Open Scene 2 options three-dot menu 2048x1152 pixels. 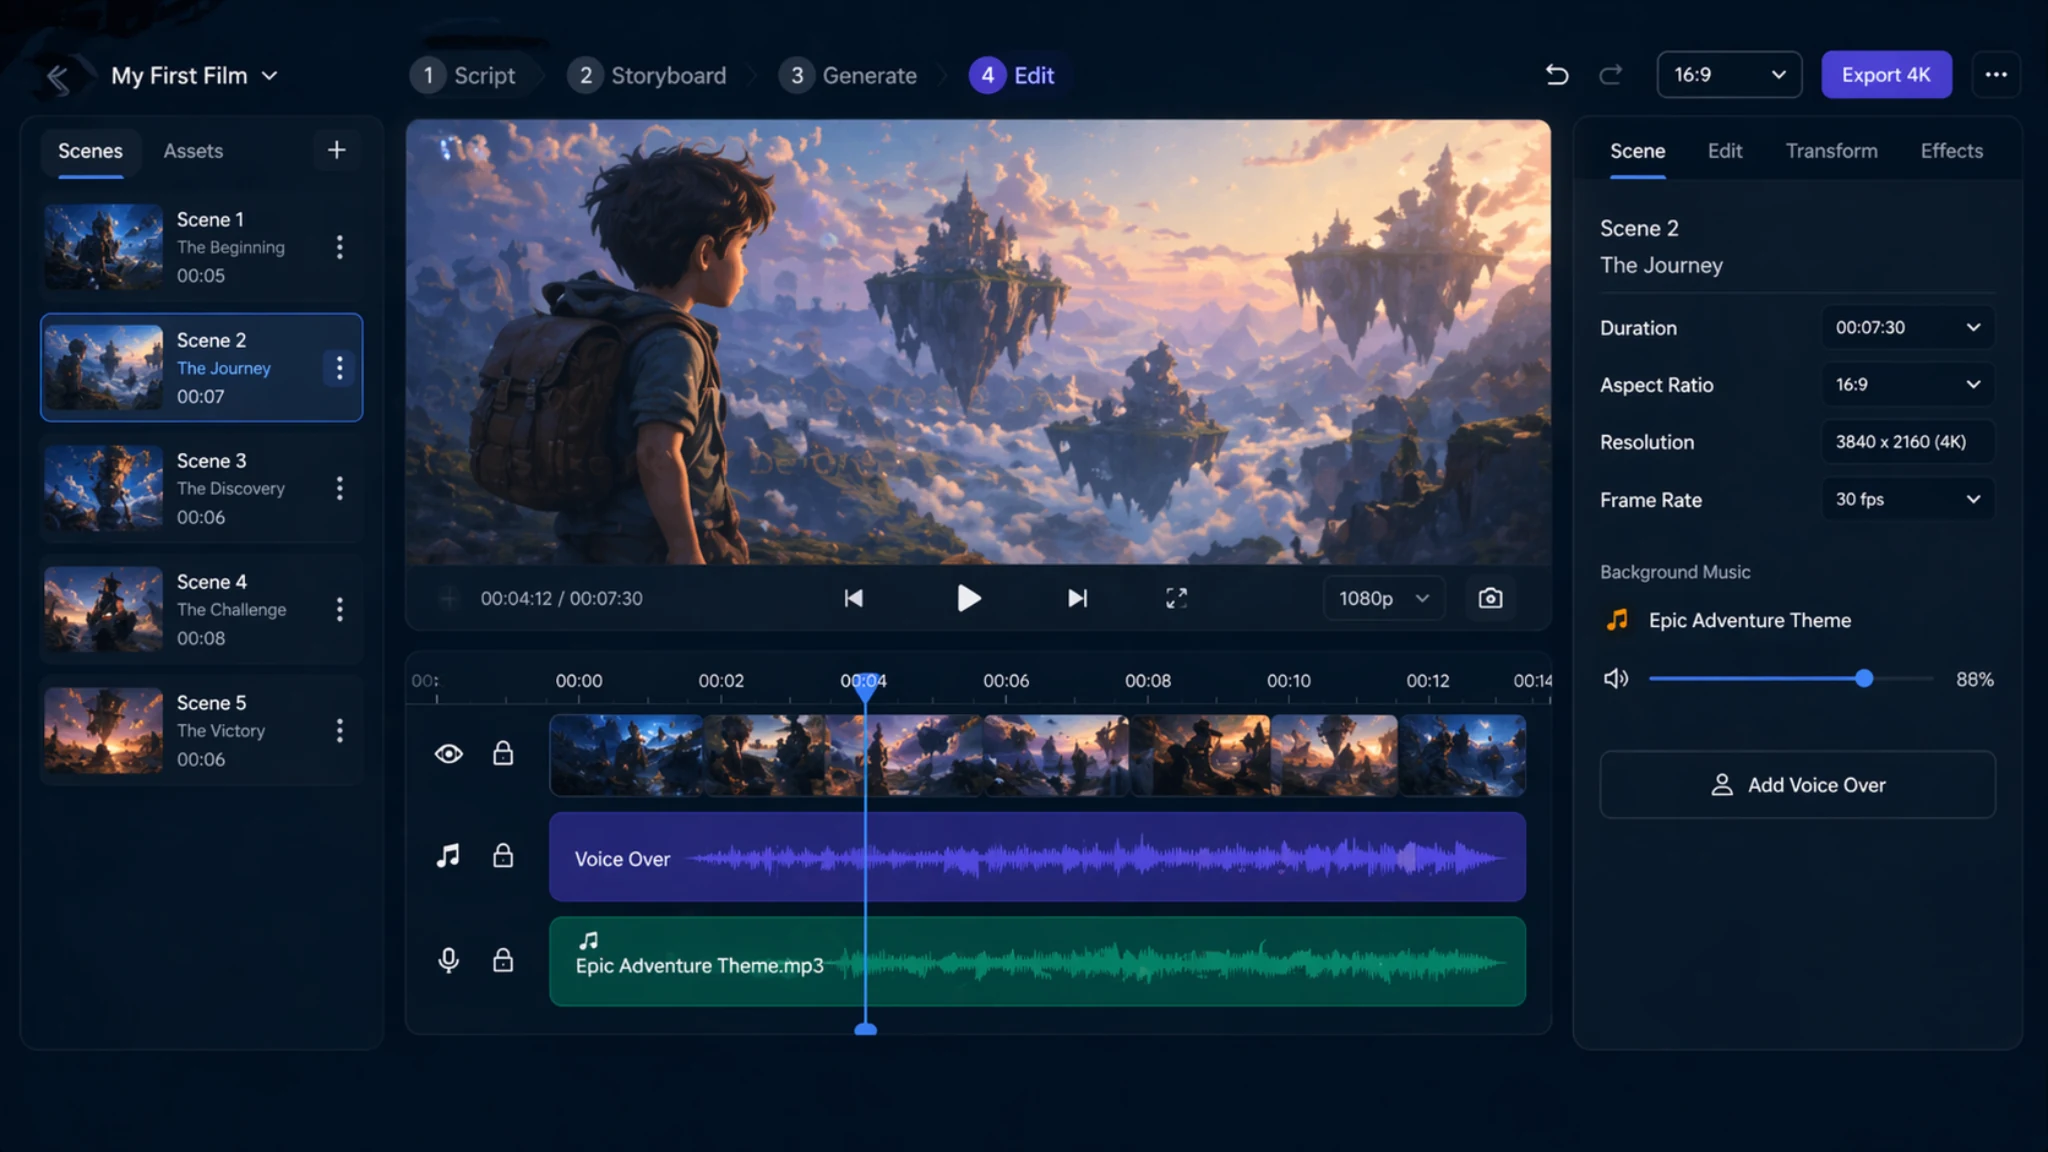point(340,368)
